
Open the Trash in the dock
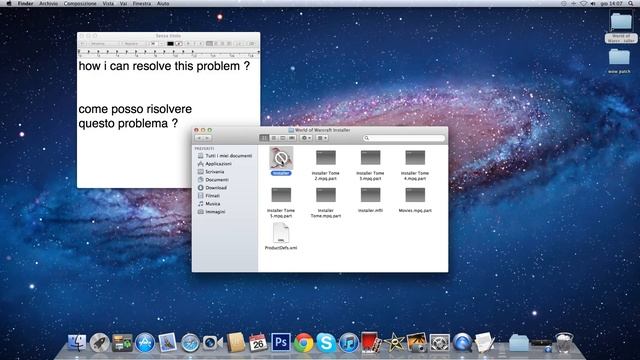(x=564, y=343)
